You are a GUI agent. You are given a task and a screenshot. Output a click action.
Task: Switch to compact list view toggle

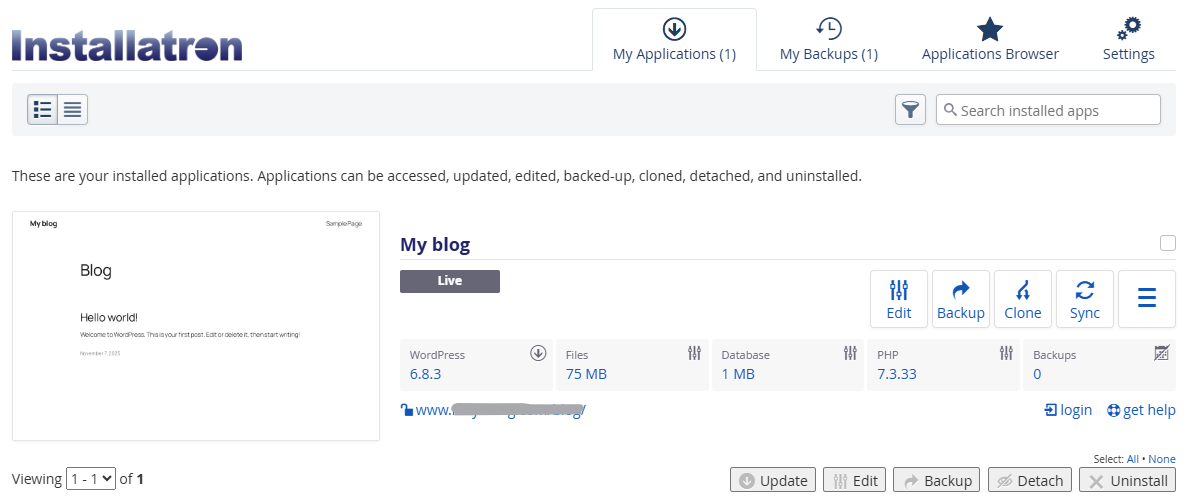(x=73, y=110)
